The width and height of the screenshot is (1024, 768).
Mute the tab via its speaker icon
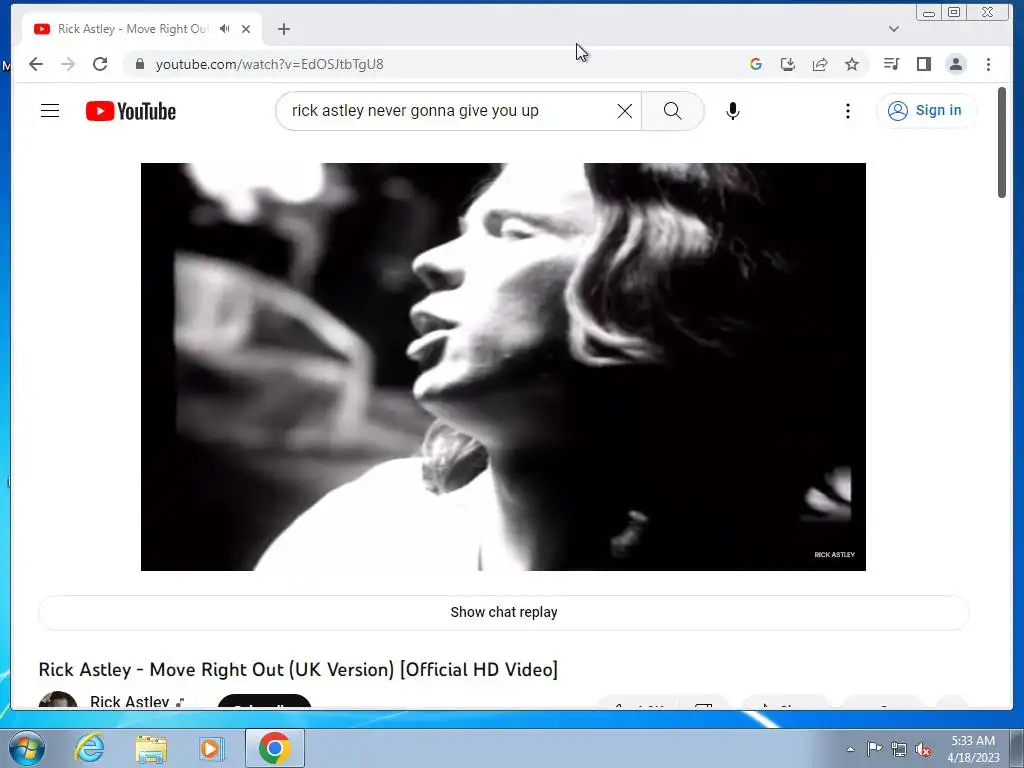point(225,29)
